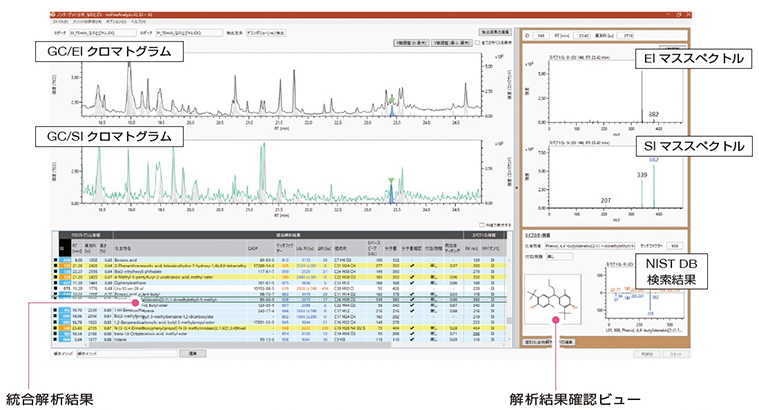Click the blue peak marker in GC/EI chromatogram

coord(391,112)
